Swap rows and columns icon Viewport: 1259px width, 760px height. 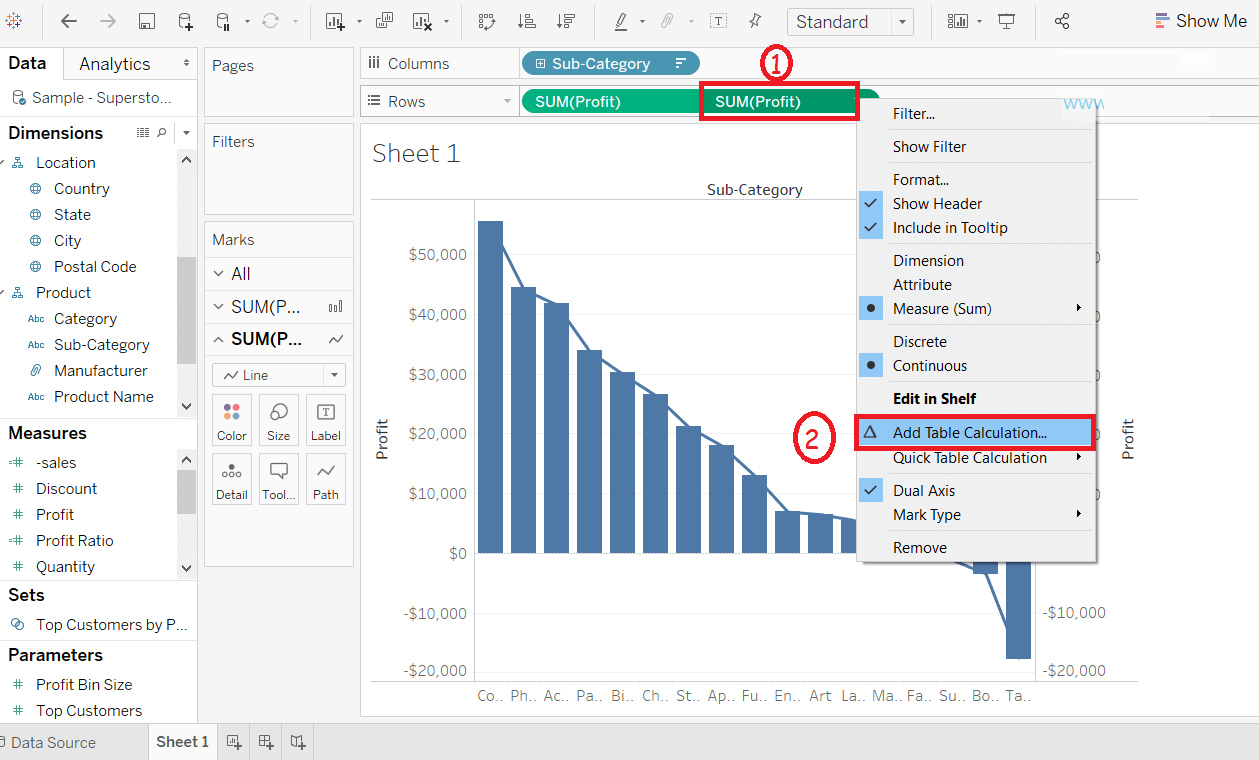[487, 21]
